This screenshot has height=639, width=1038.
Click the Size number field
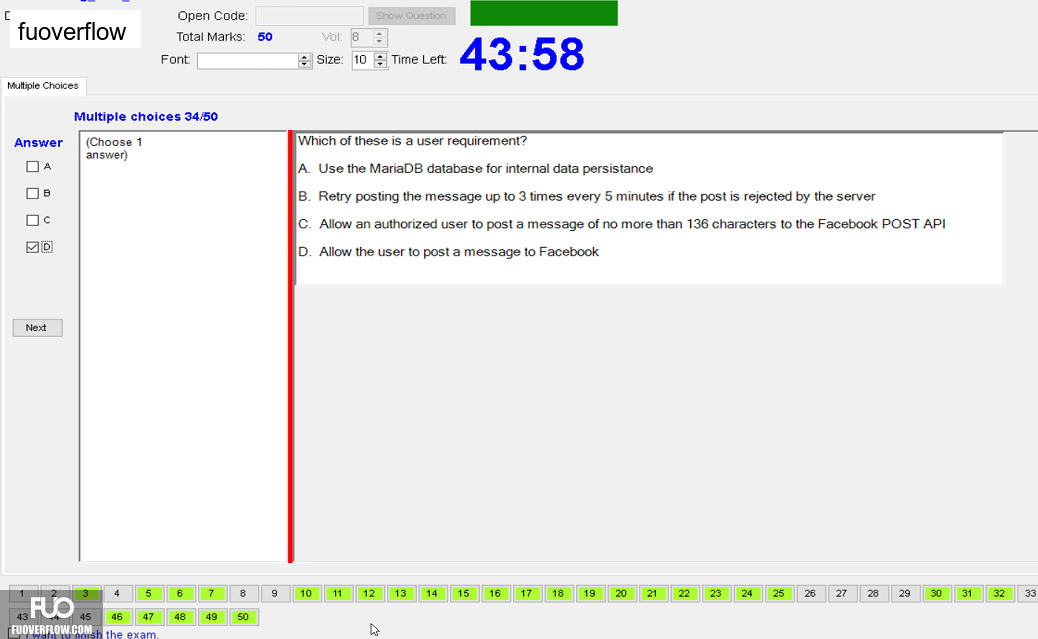point(363,60)
